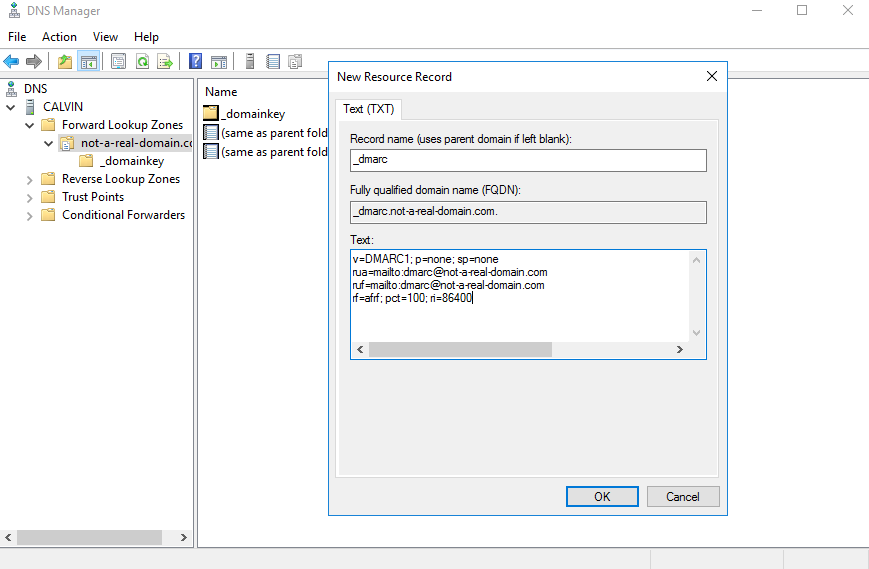Click the green Refresh toolbar icon

[142, 61]
